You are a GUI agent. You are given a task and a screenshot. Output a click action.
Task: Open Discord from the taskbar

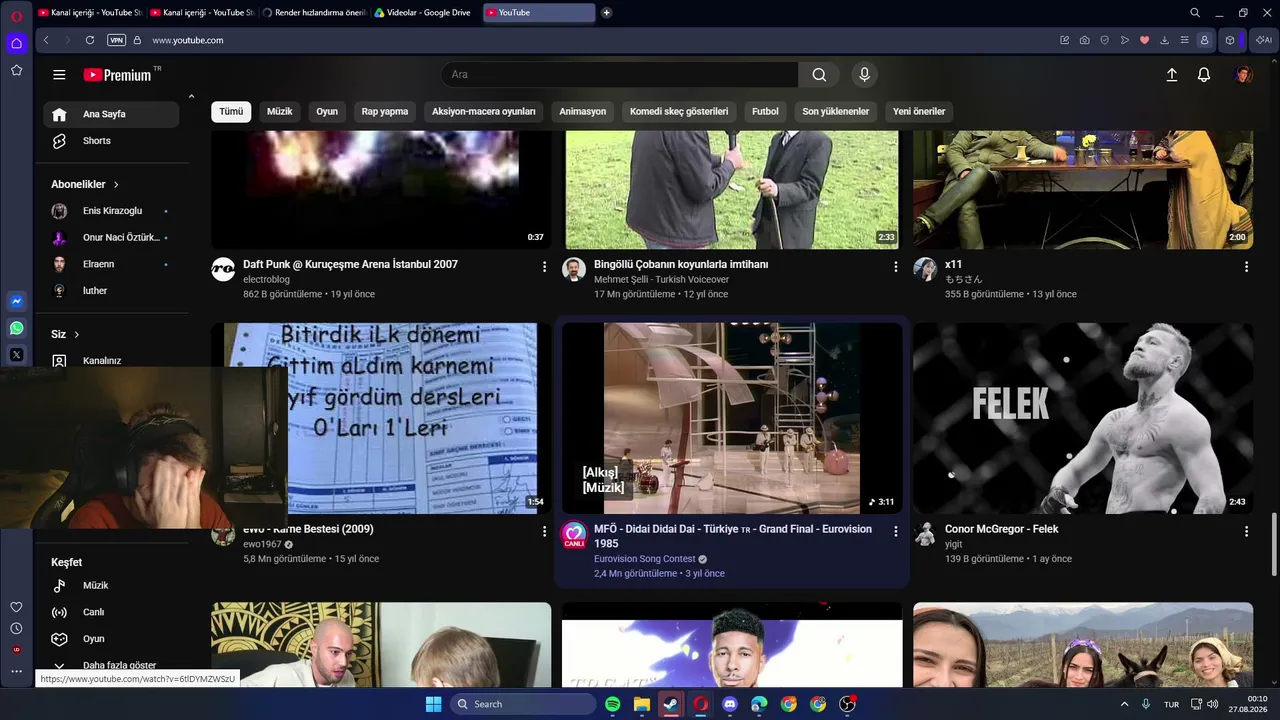click(730, 704)
